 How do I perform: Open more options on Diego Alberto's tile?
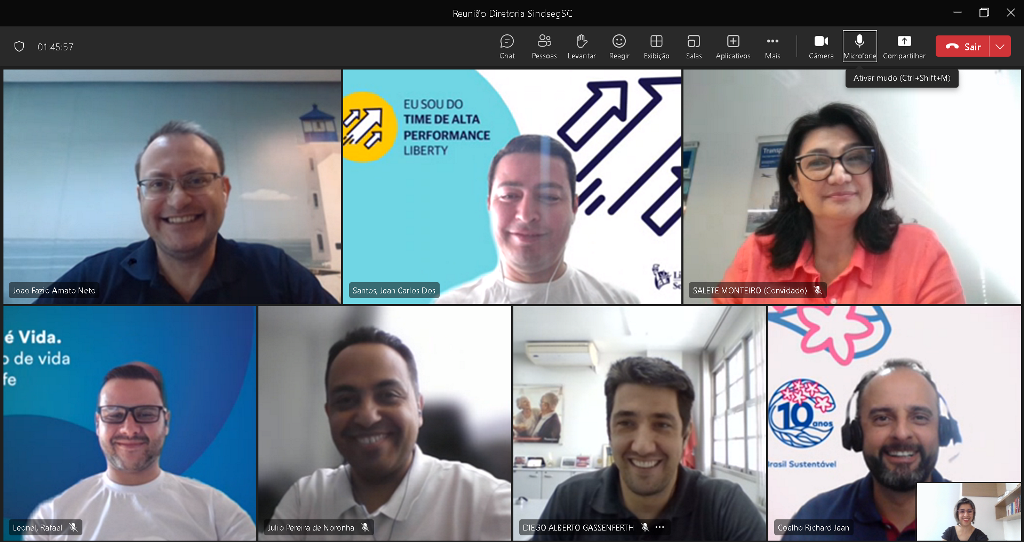(x=660, y=527)
